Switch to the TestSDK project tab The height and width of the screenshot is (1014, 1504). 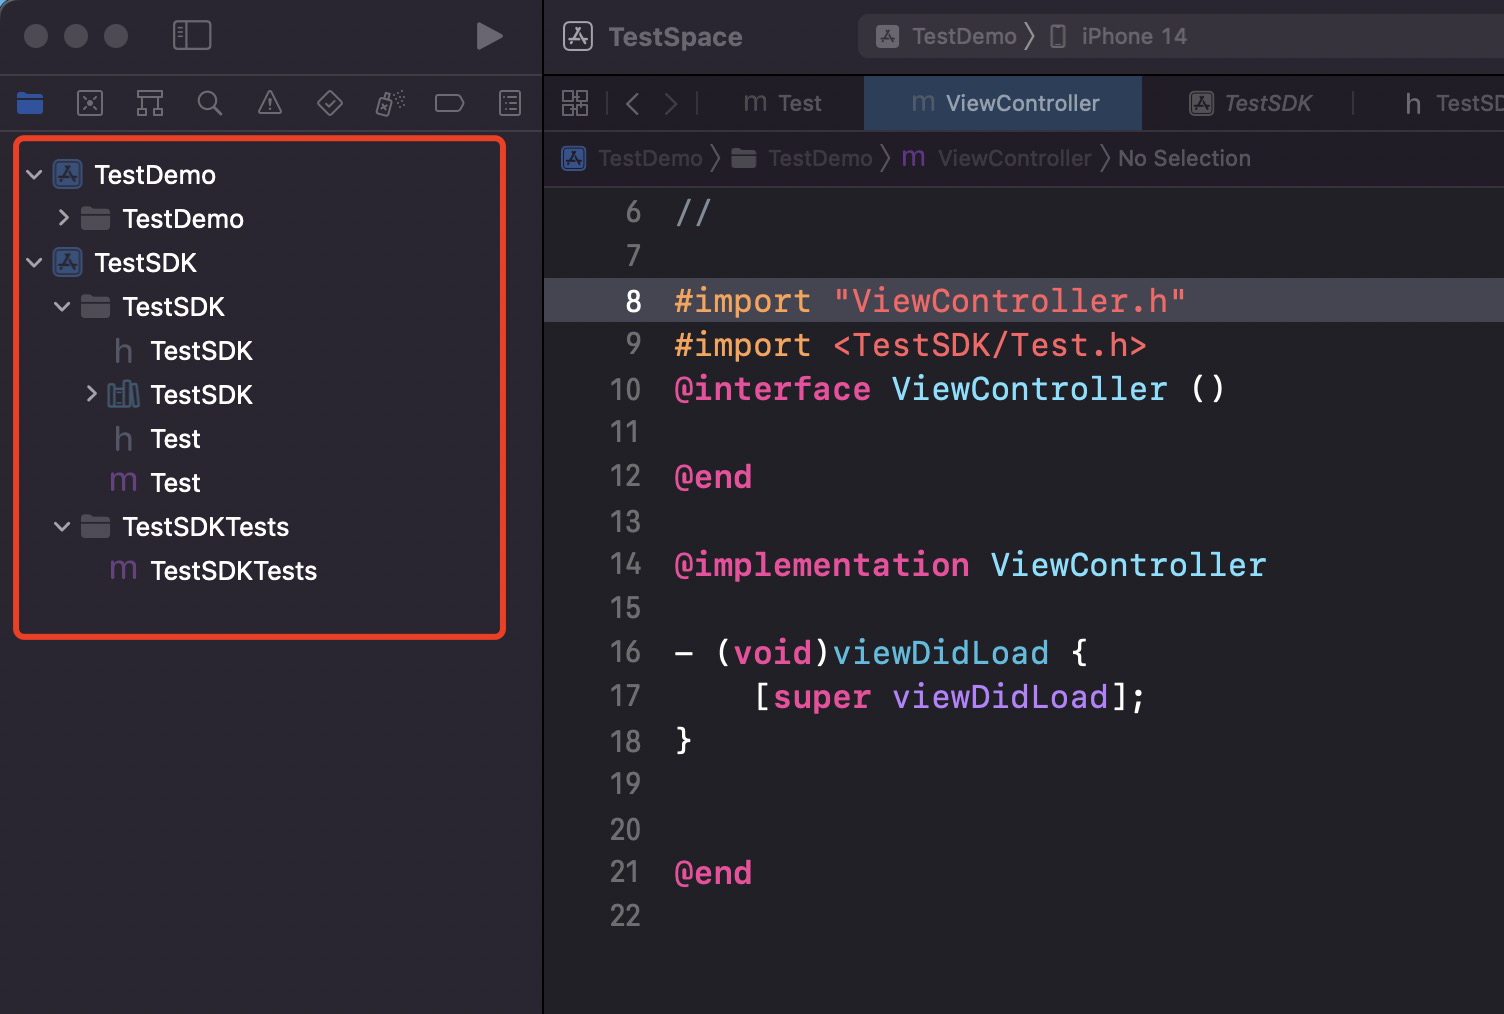[x=1250, y=103]
